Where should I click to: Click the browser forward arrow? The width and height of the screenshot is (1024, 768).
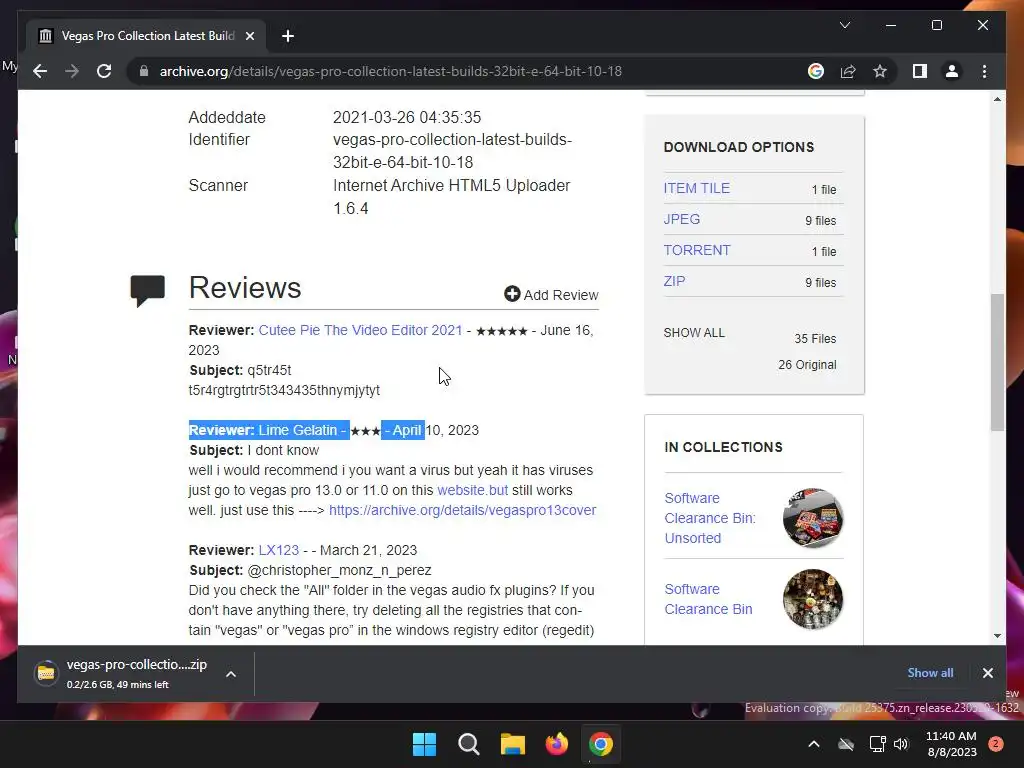pyautogui.click(x=72, y=71)
